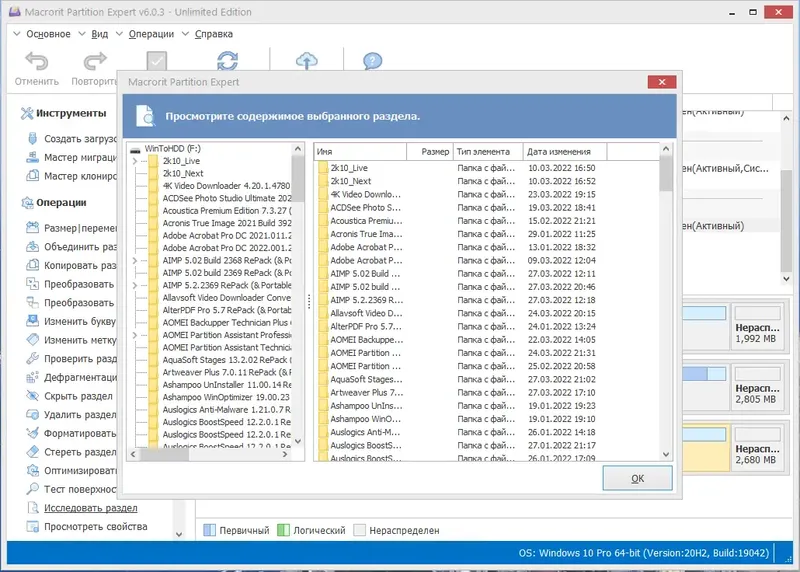Close the Macrorit Partition Expert dialog
The image size is (800, 572).
(x=662, y=82)
